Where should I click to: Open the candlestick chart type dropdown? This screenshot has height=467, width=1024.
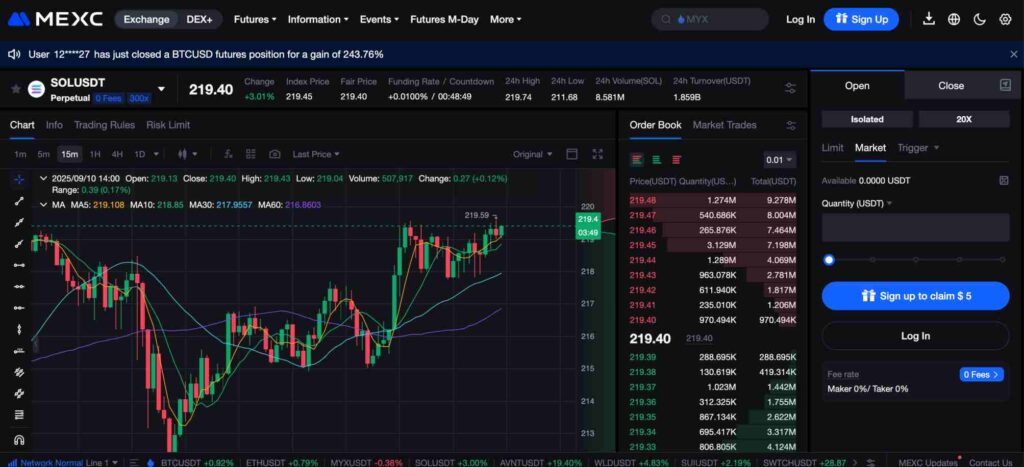(187, 154)
